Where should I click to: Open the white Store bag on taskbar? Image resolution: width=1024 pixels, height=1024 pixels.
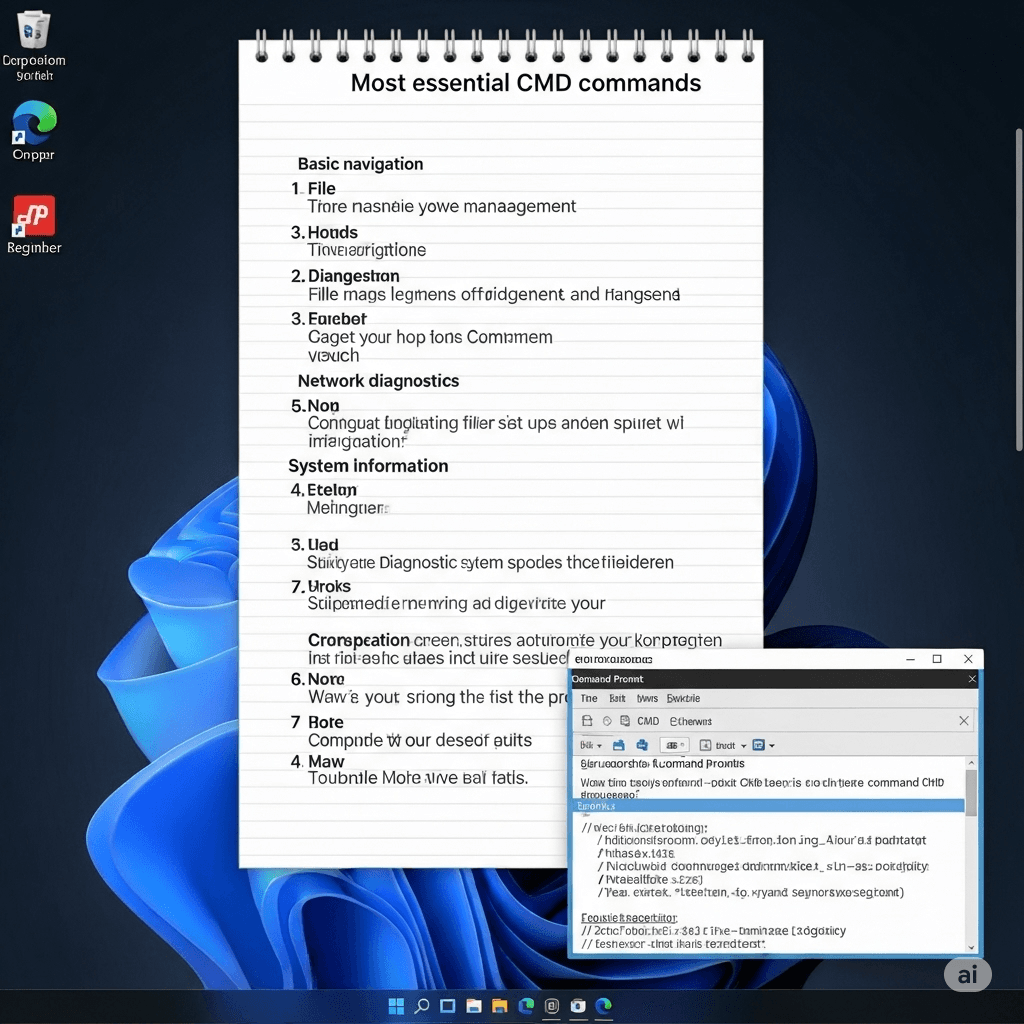578,1006
